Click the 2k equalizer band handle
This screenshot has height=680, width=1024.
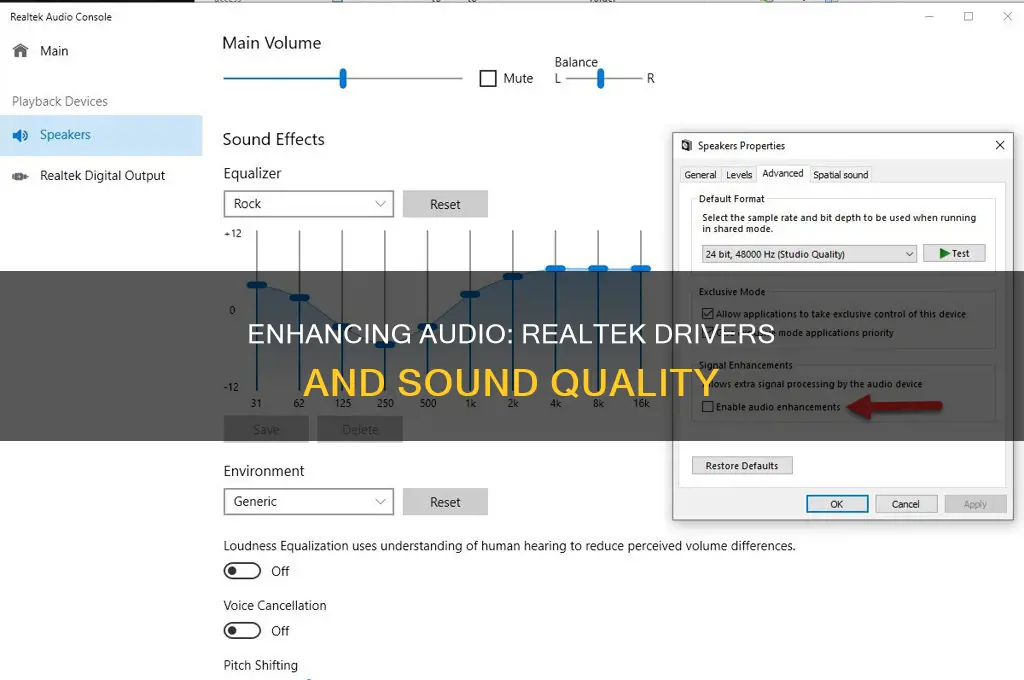click(x=513, y=276)
